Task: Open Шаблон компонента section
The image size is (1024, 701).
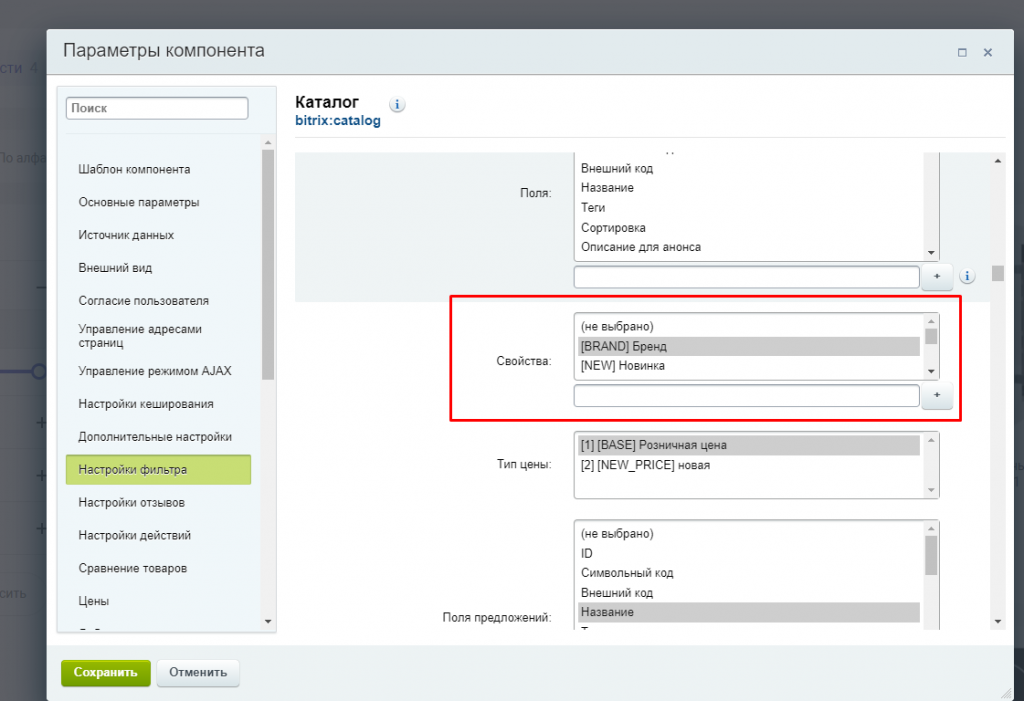Action: click(135, 169)
